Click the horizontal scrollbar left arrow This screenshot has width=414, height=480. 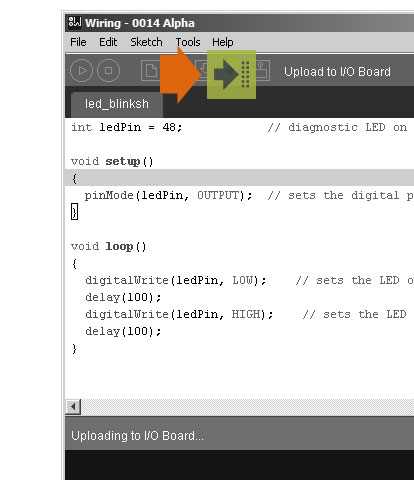(x=73, y=407)
